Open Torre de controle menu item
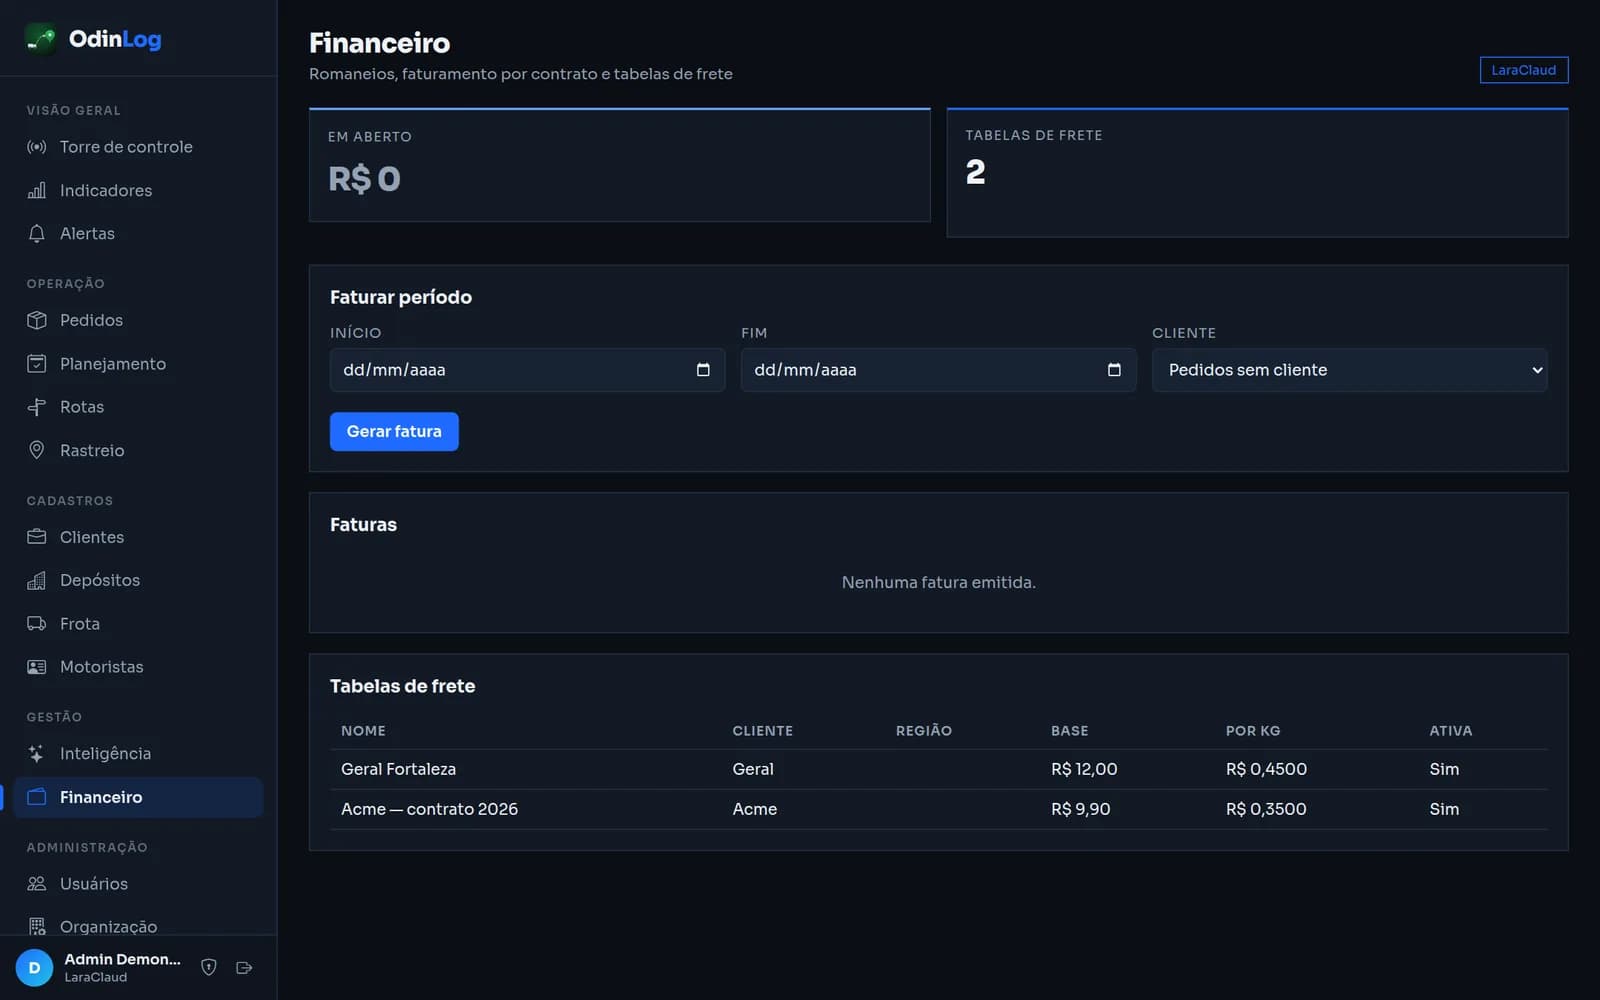Screen dimensions: 1600x1000 (138, 147)
